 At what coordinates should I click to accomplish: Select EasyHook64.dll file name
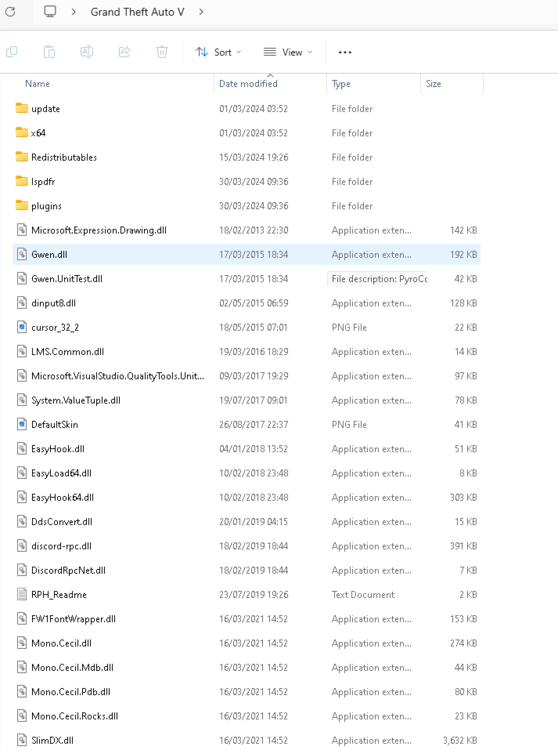pos(63,497)
